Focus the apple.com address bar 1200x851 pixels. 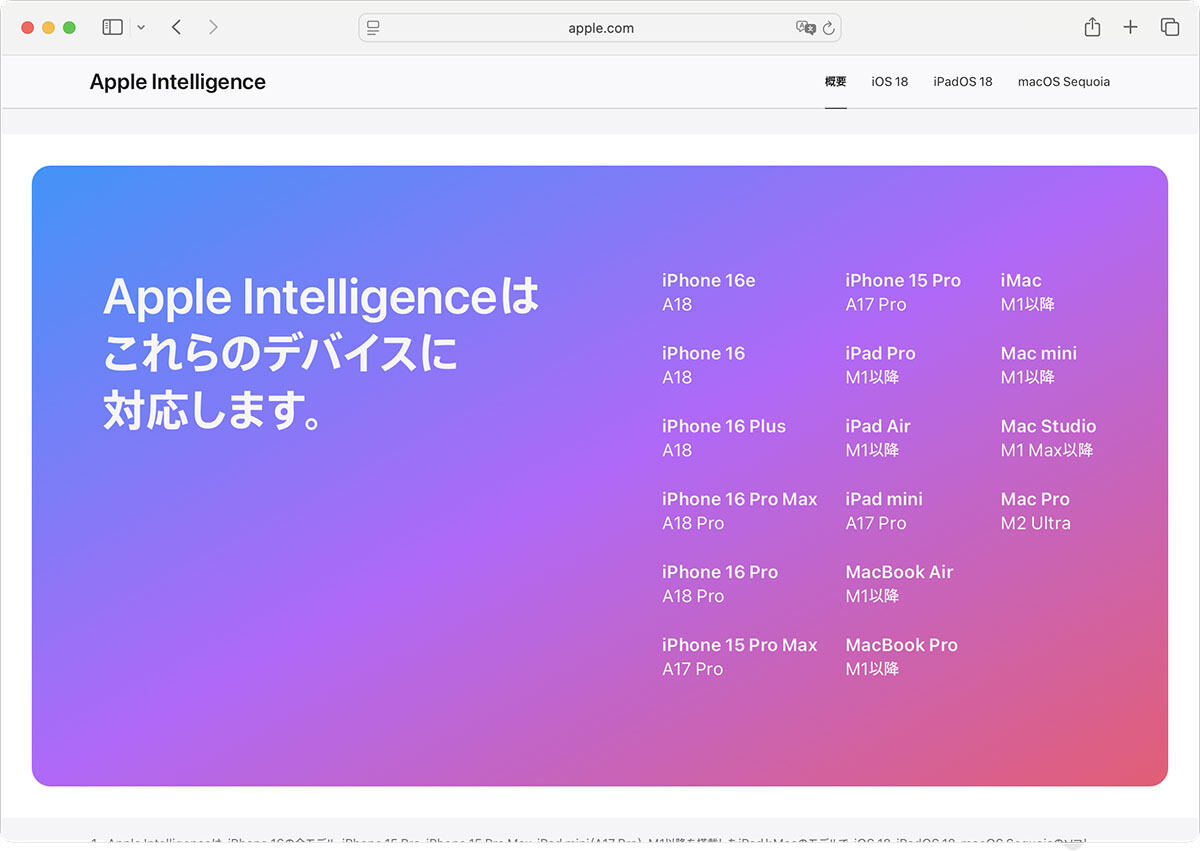pyautogui.click(x=600, y=28)
